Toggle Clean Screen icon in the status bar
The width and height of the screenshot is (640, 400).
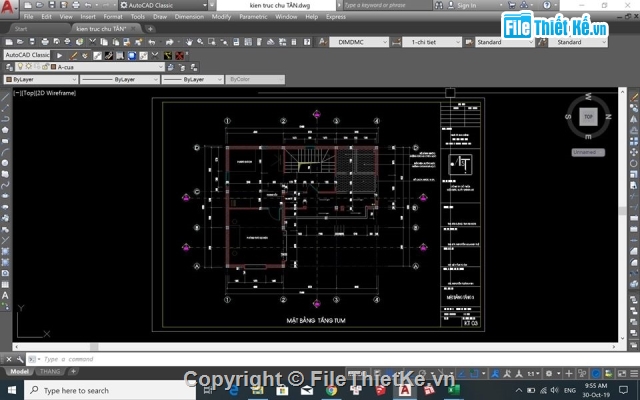(x=622, y=373)
